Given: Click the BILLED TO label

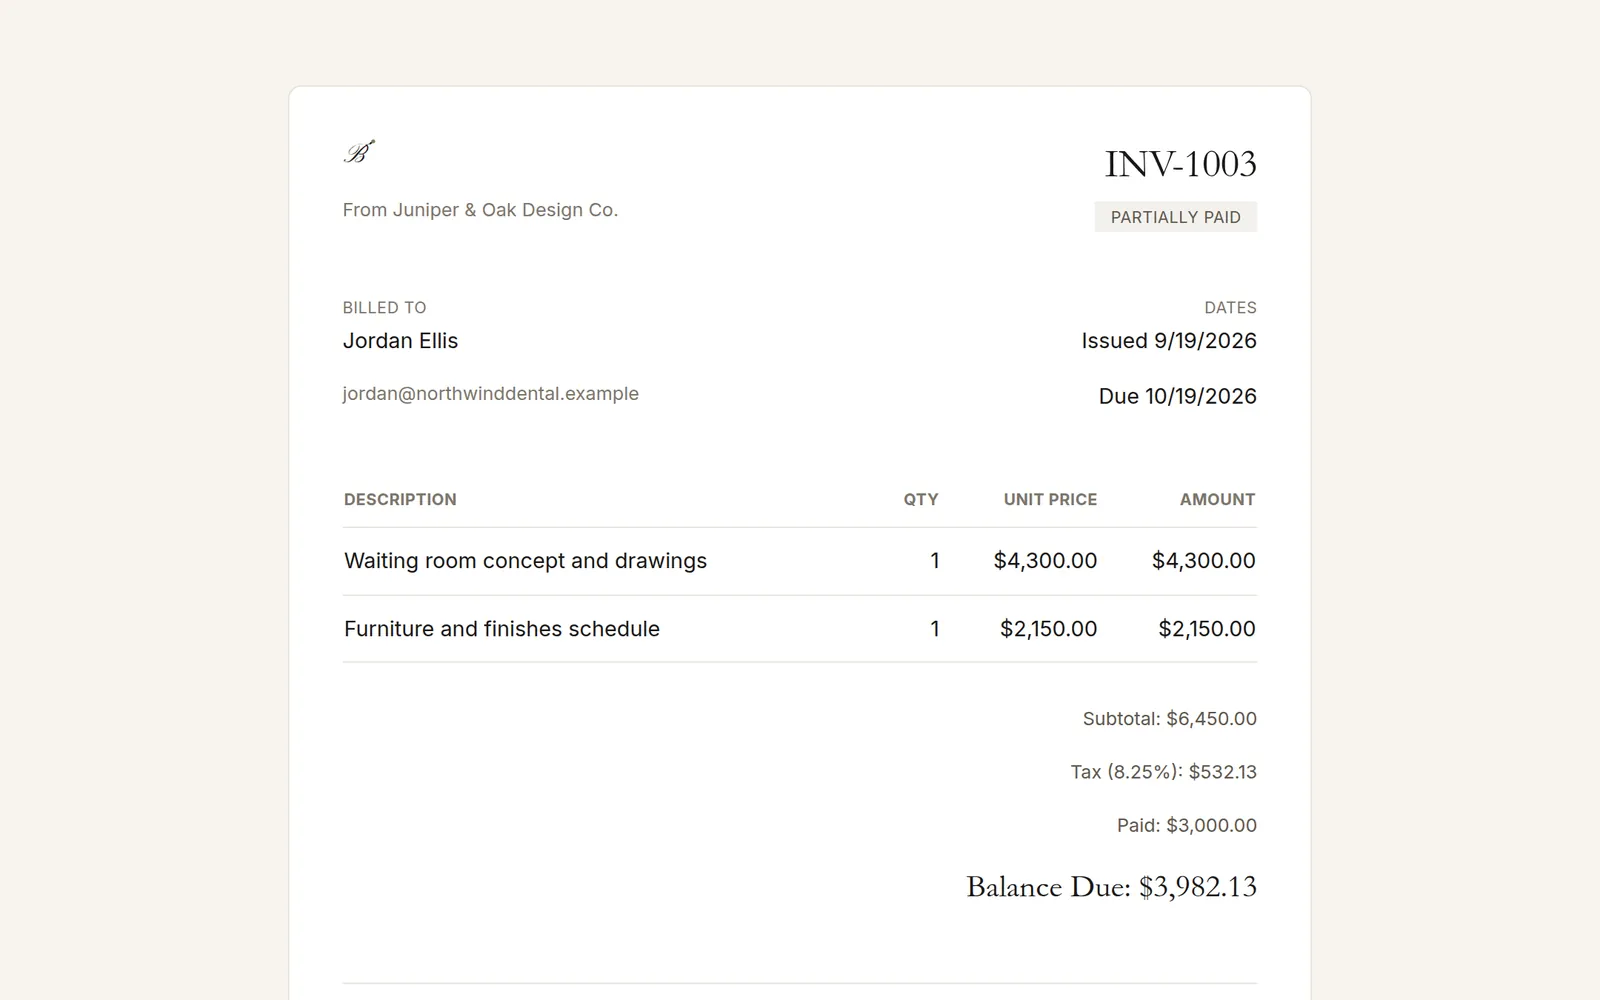Looking at the screenshot, I should (385, 308).
